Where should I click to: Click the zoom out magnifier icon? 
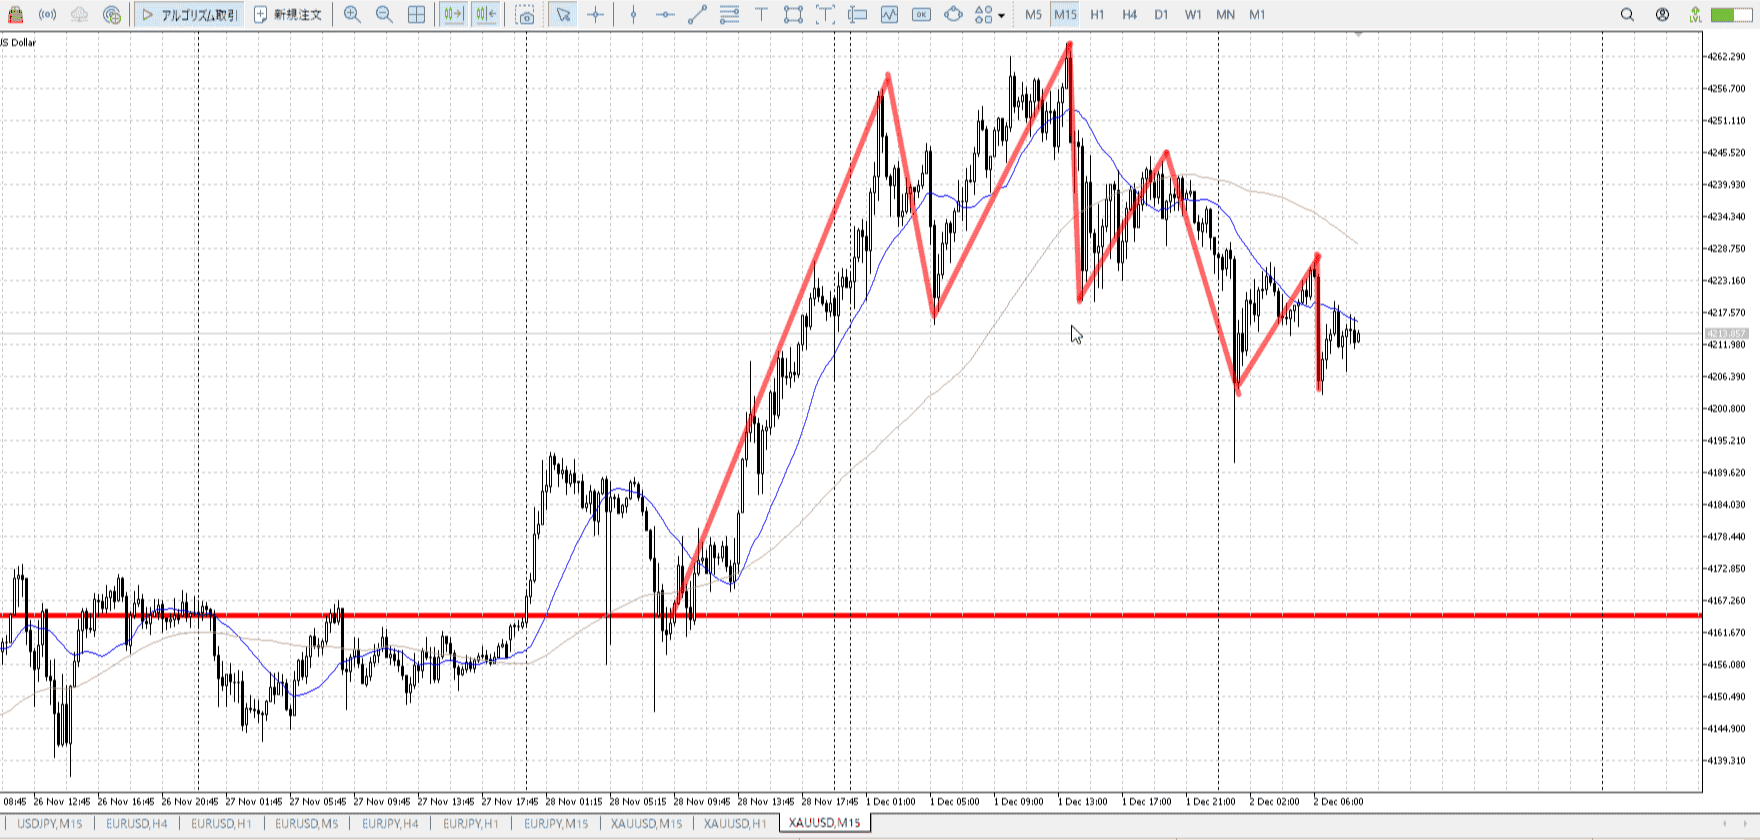(x=384, y=15)
